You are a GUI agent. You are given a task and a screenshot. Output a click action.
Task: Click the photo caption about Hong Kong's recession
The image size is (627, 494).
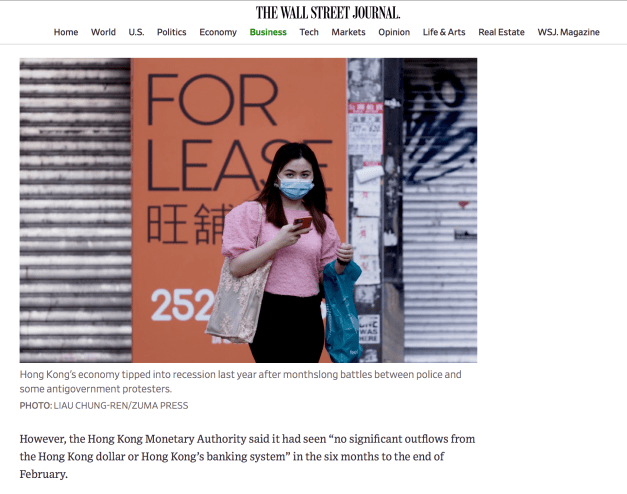pos(240,382)
